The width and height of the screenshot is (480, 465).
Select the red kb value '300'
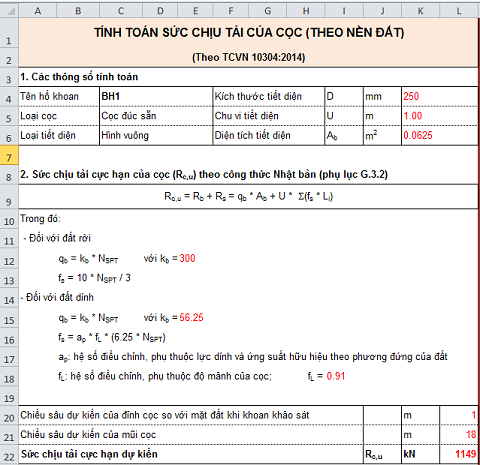187,258
